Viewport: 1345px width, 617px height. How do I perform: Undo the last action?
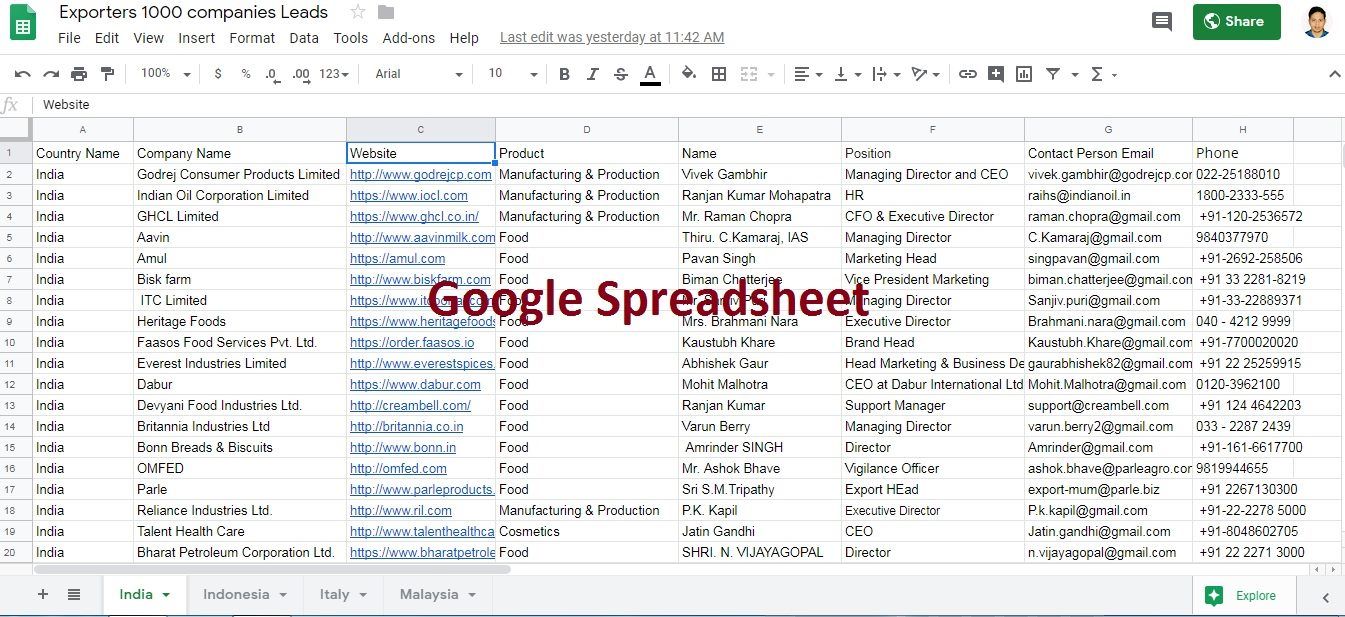pyautogui.click(x=22, y=74)
